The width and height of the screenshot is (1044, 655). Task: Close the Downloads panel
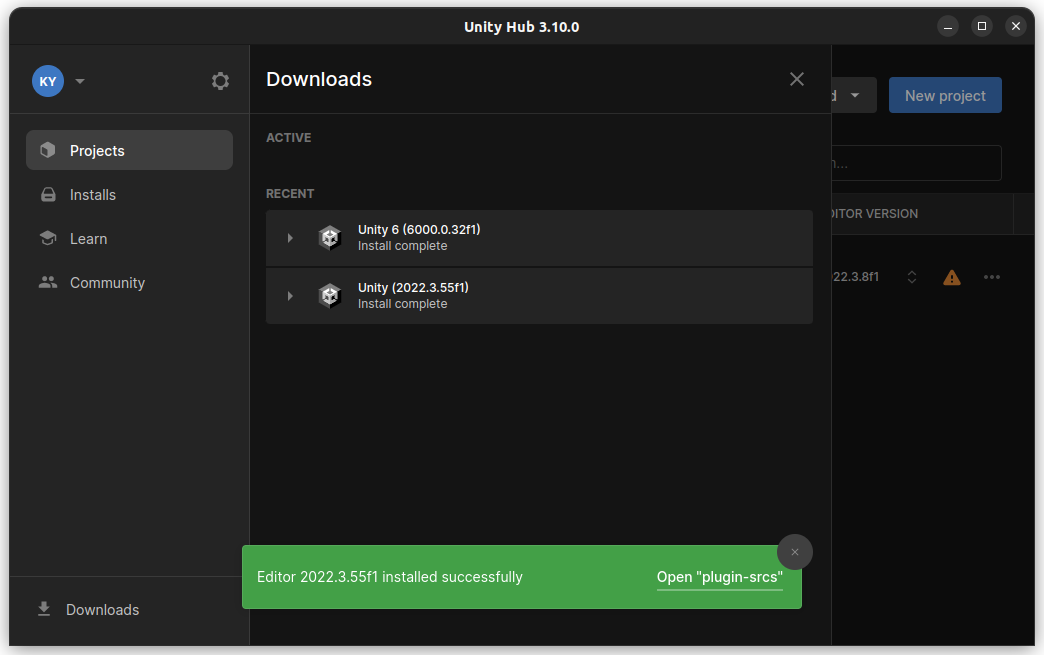797,79
